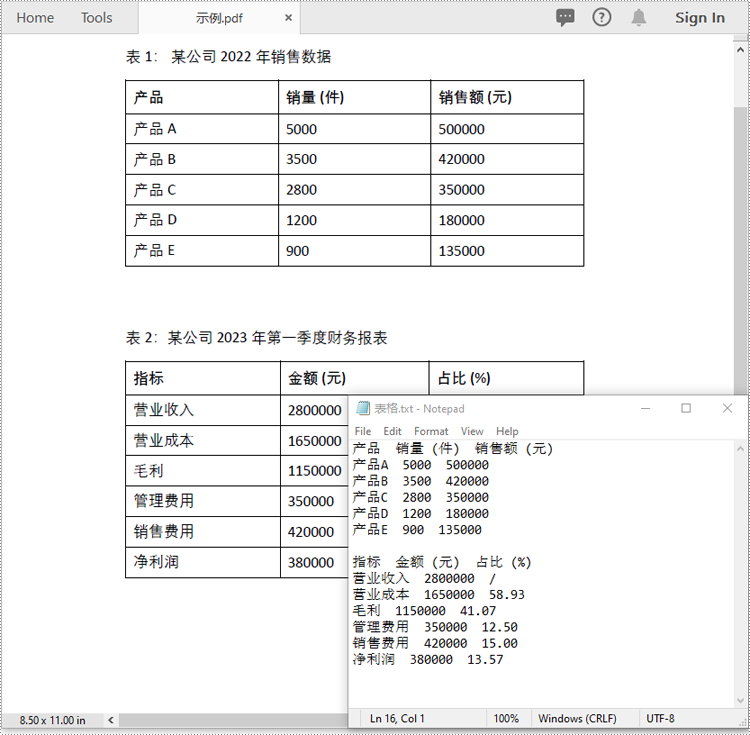
Task: Open the Notepad View menu
Action: point(472,431)
